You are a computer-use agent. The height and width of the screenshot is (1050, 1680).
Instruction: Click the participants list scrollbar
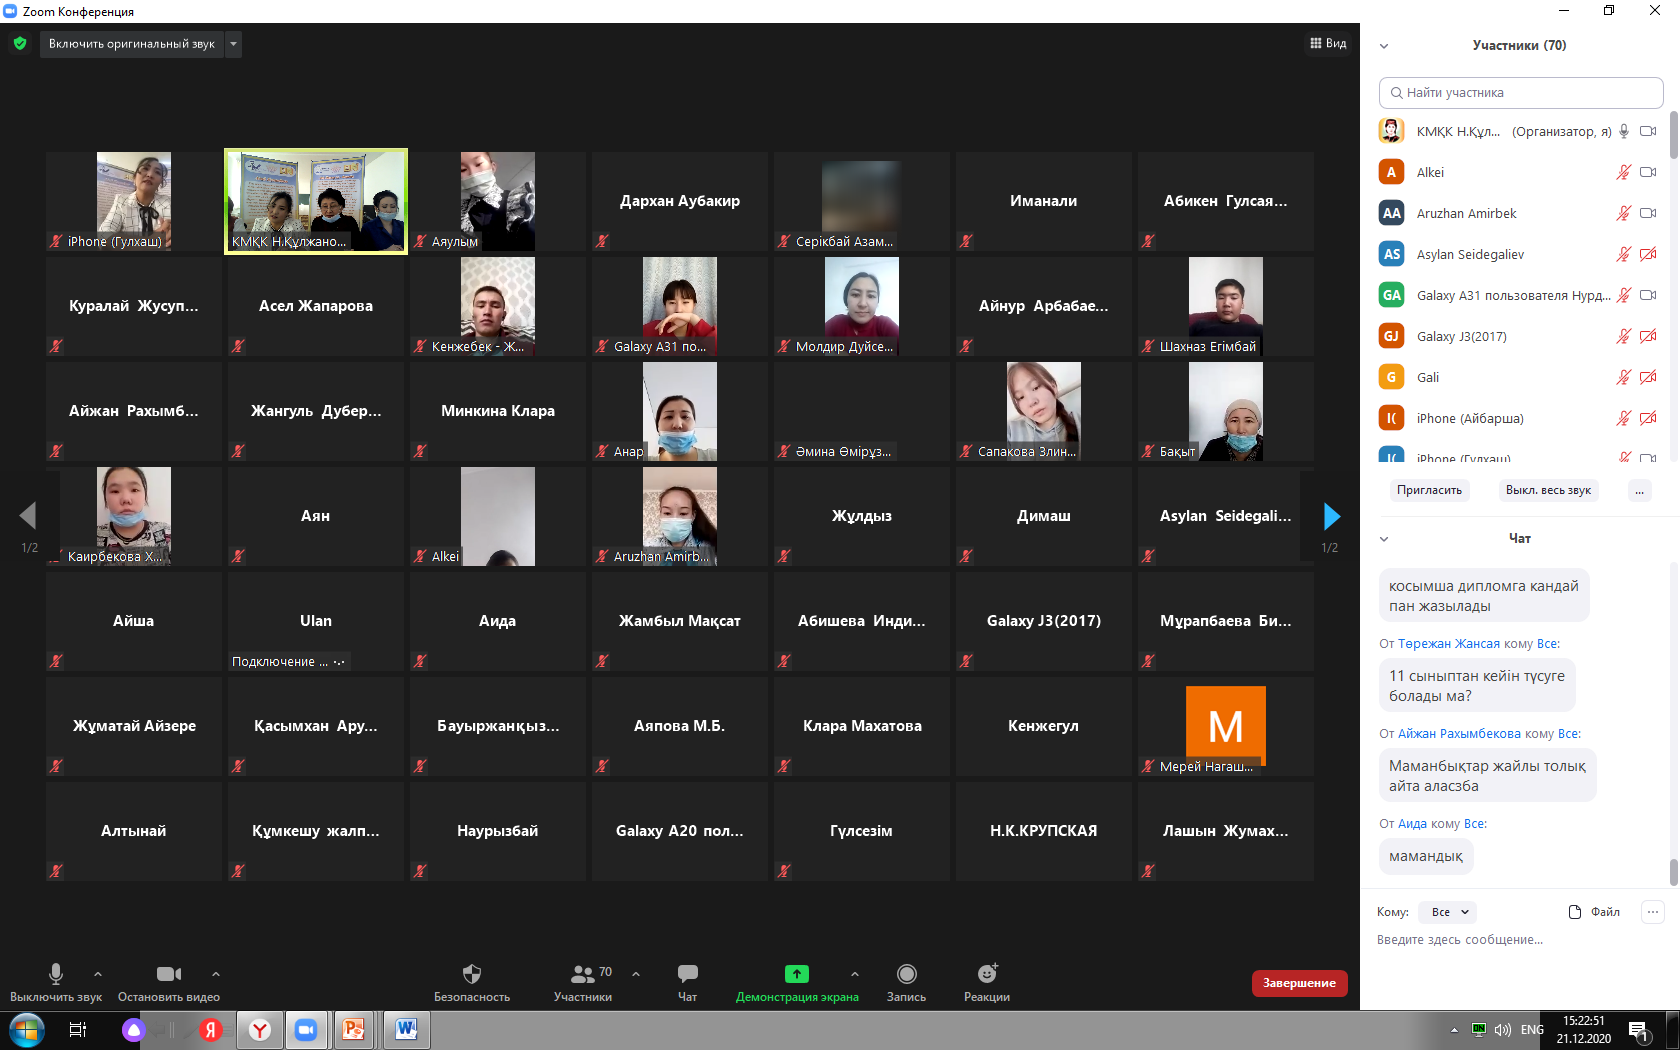point(1673,135)
